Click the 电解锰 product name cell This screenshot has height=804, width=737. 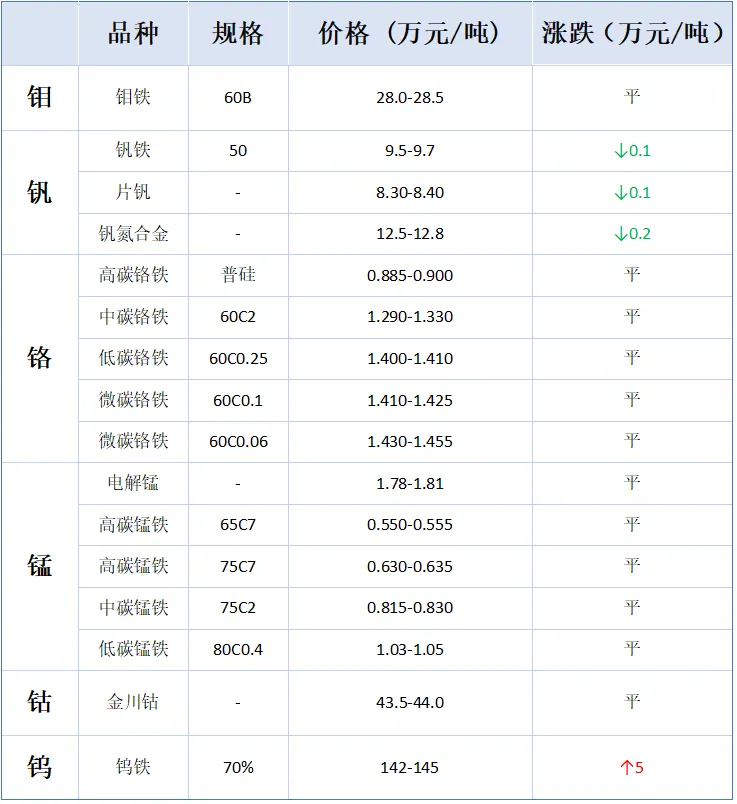pyautogui.click(x=133, y=483)
